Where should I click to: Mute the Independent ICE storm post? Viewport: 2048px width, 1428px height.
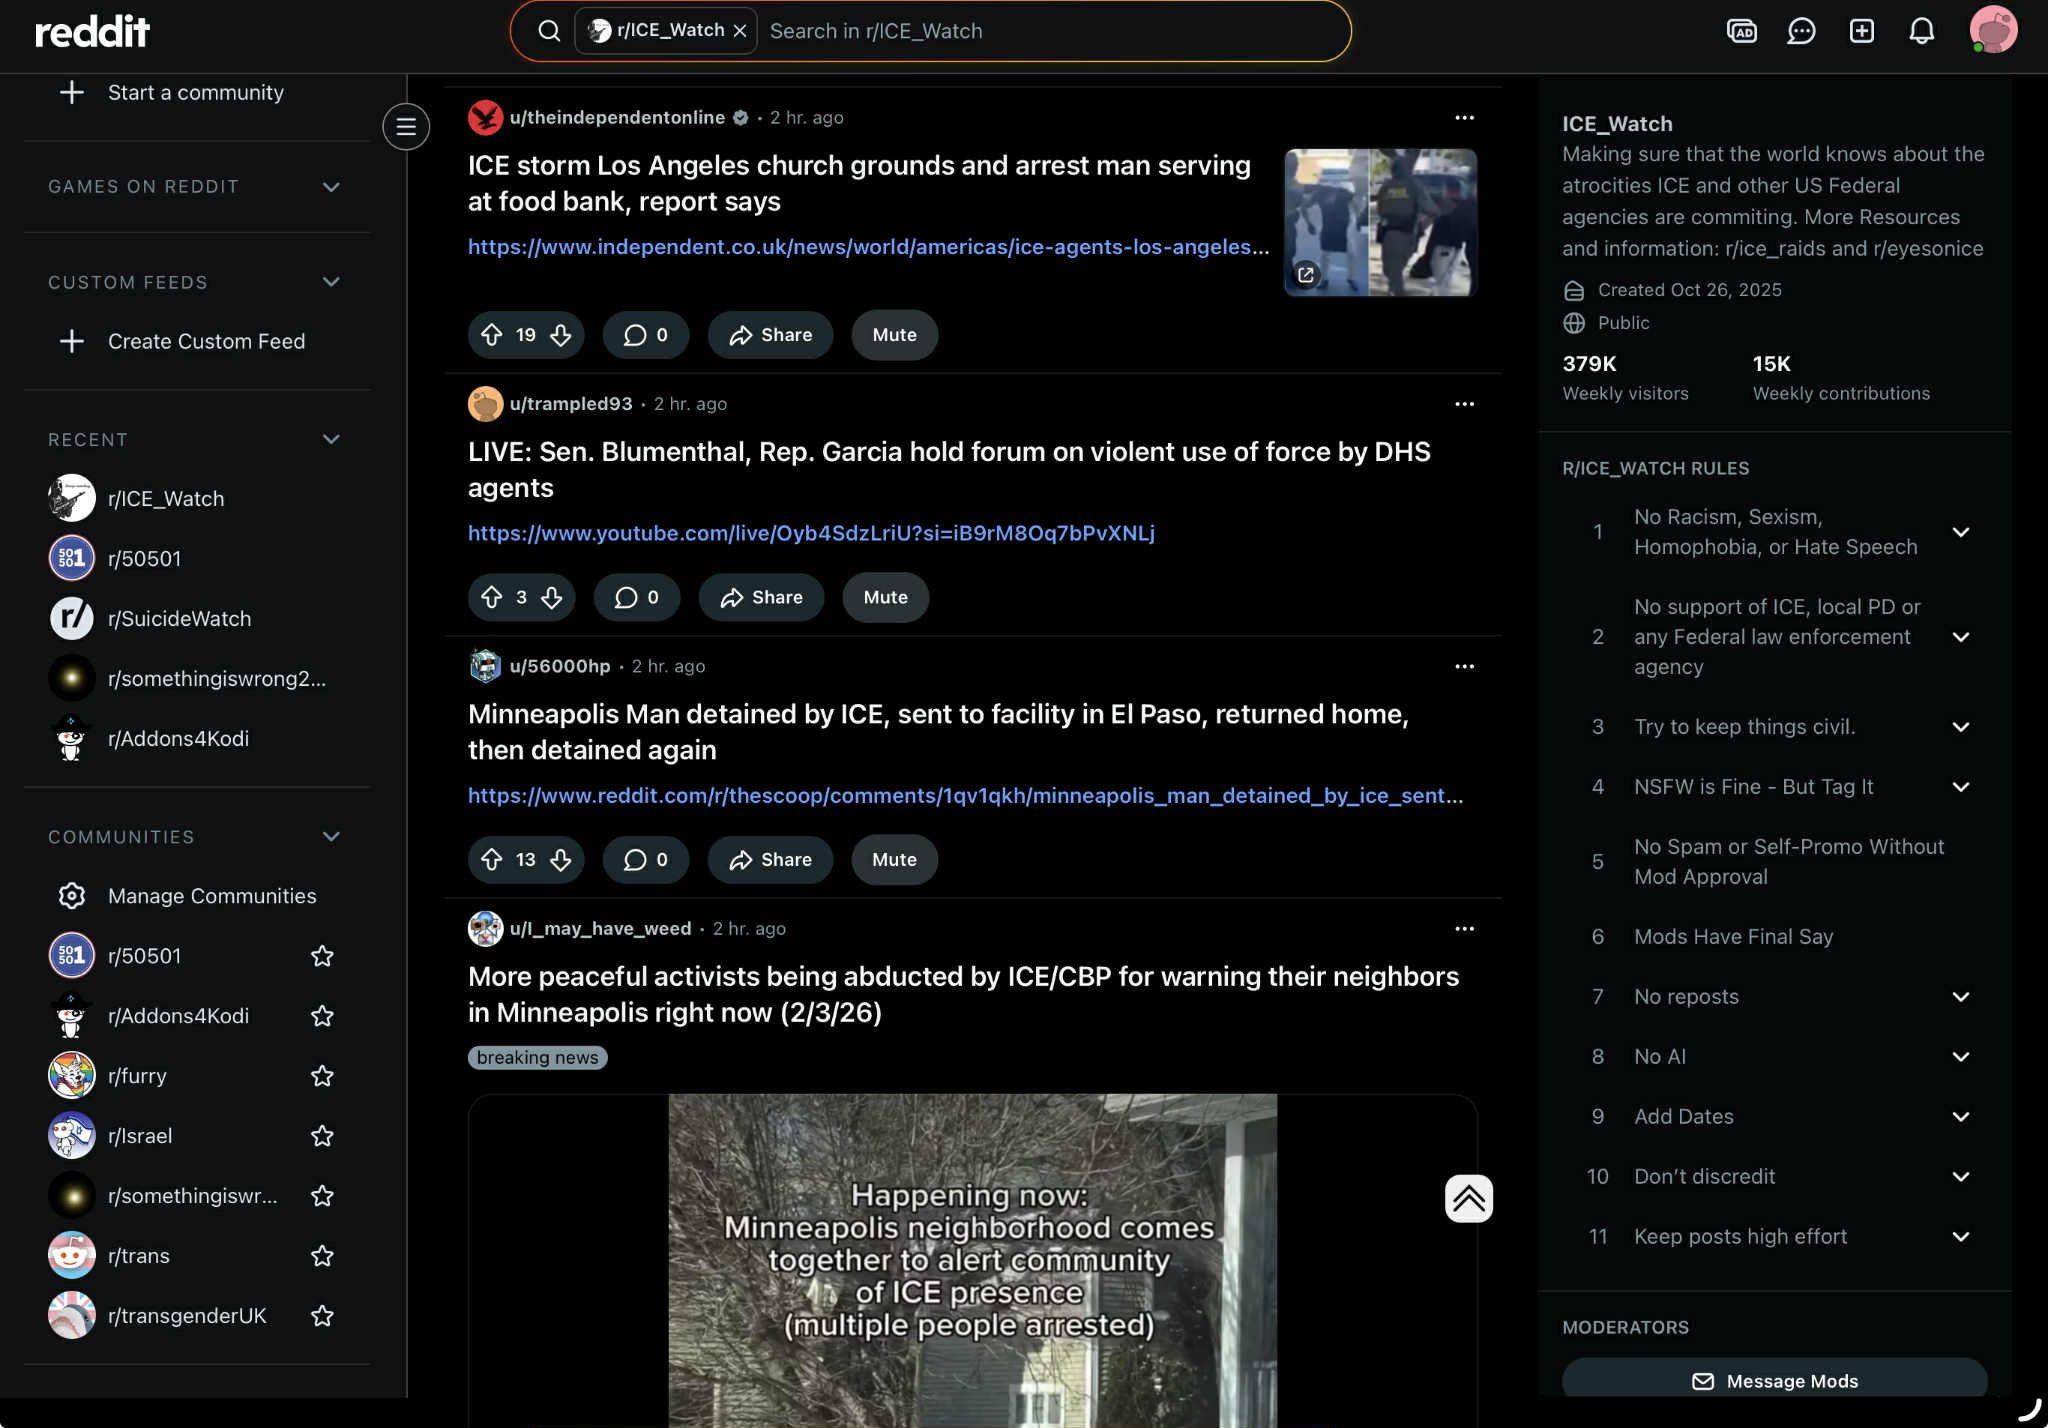(x=894, y=335)
